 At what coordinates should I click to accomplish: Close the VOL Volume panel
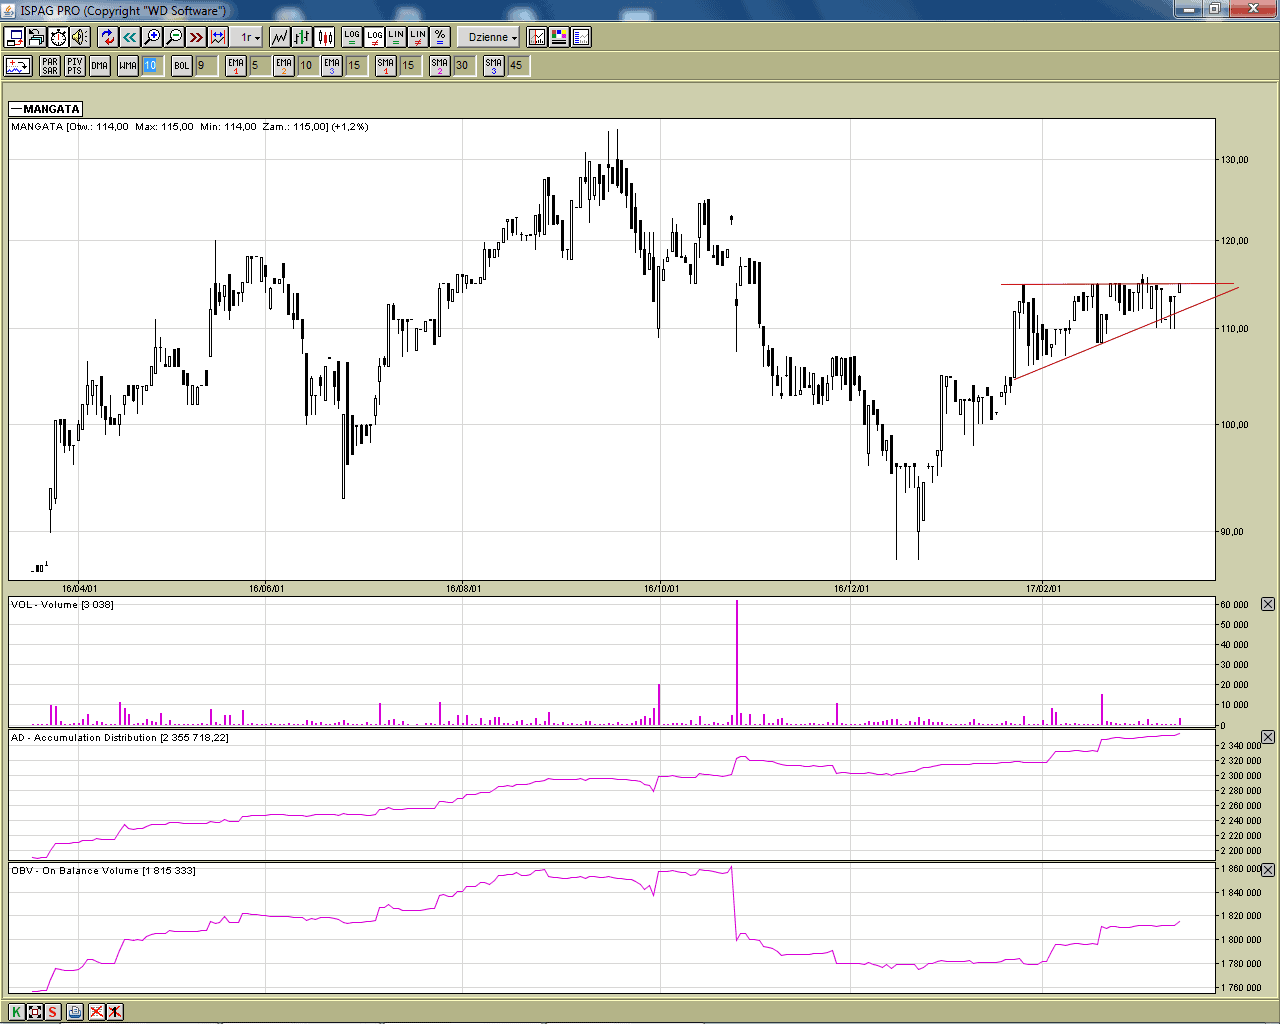pyautogui.click(x=1268, y=604)
